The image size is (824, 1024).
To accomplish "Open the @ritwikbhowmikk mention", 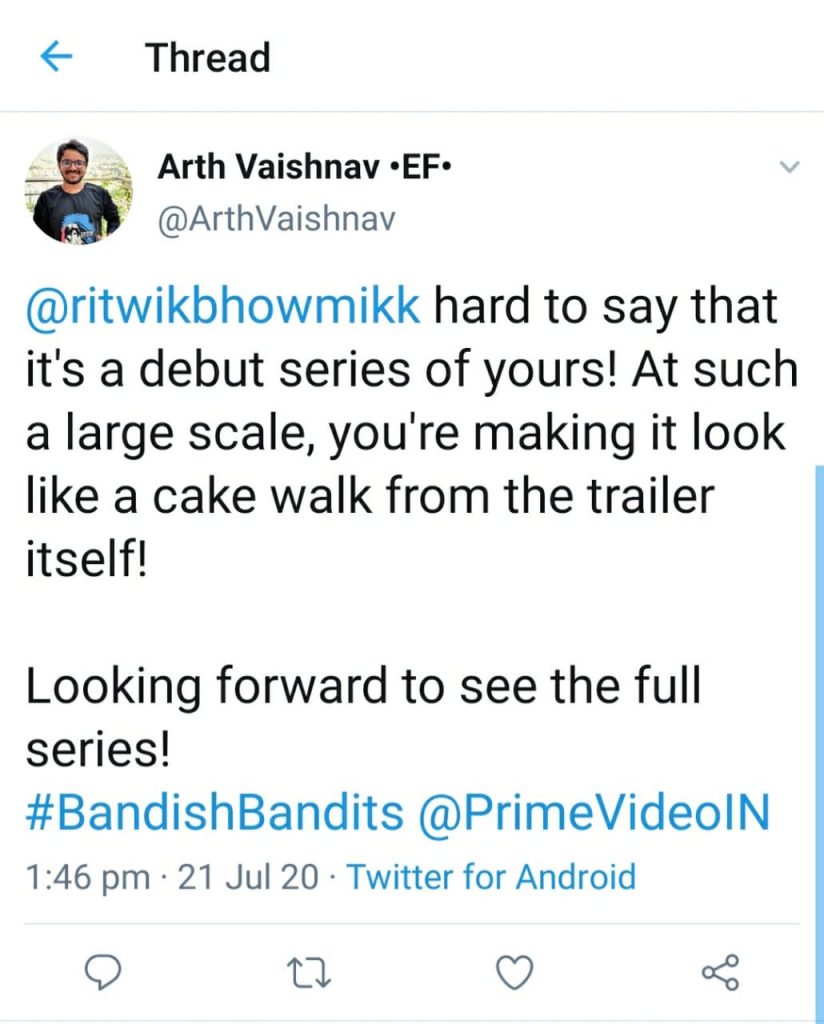I will pos(222,308).
